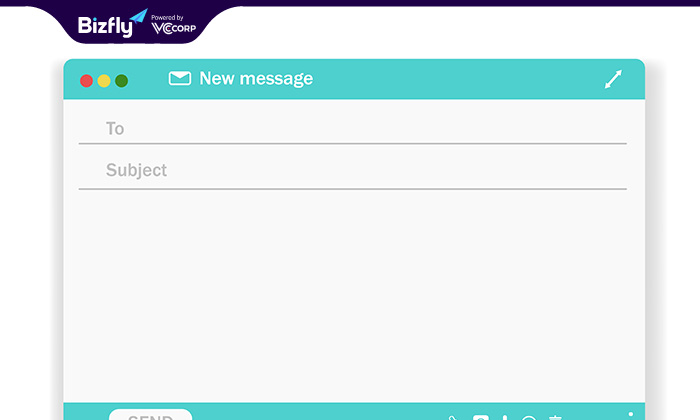Click the red close dot
Viewport: 700px width, 420px height.
tap(86, 81)
